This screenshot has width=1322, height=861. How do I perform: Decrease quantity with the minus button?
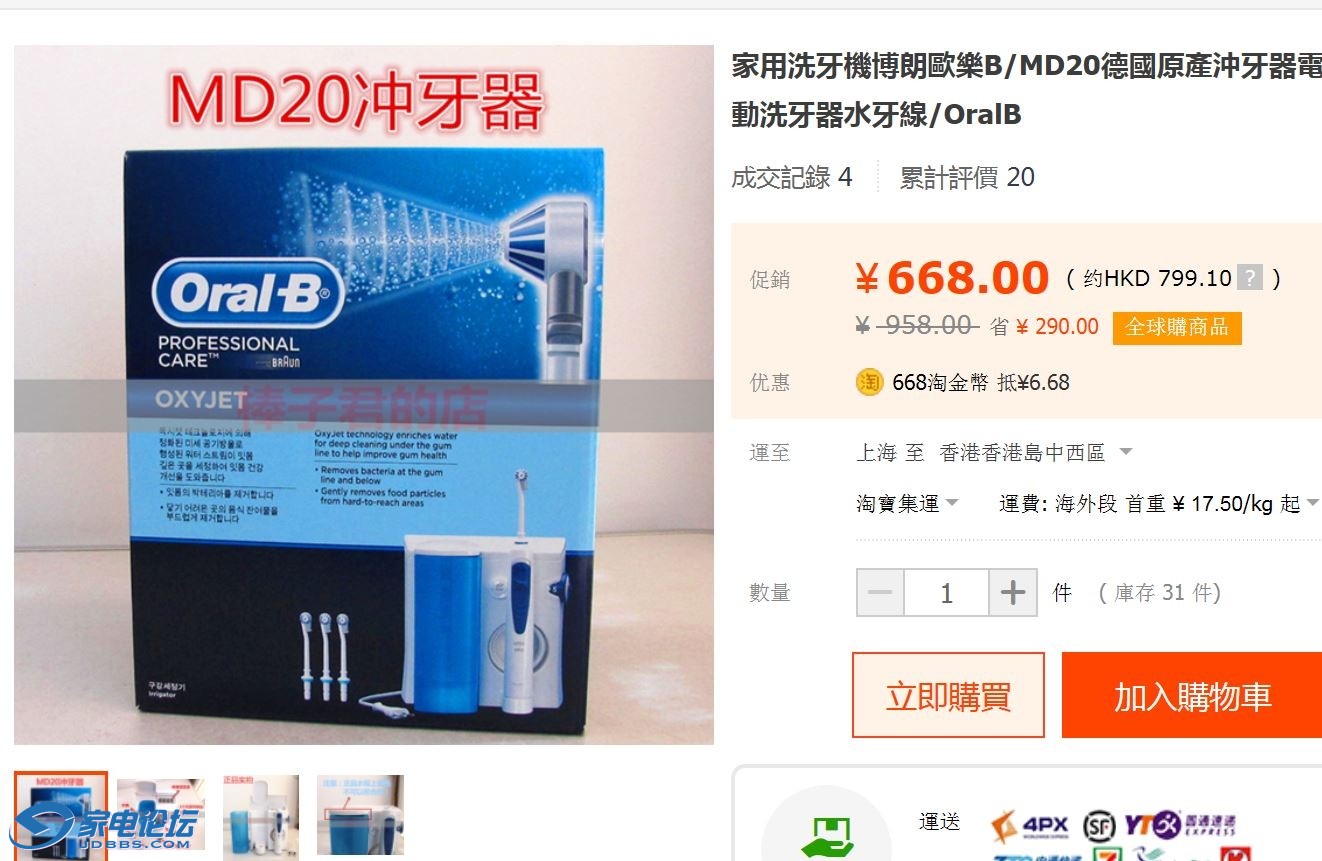tap(881, 593)
